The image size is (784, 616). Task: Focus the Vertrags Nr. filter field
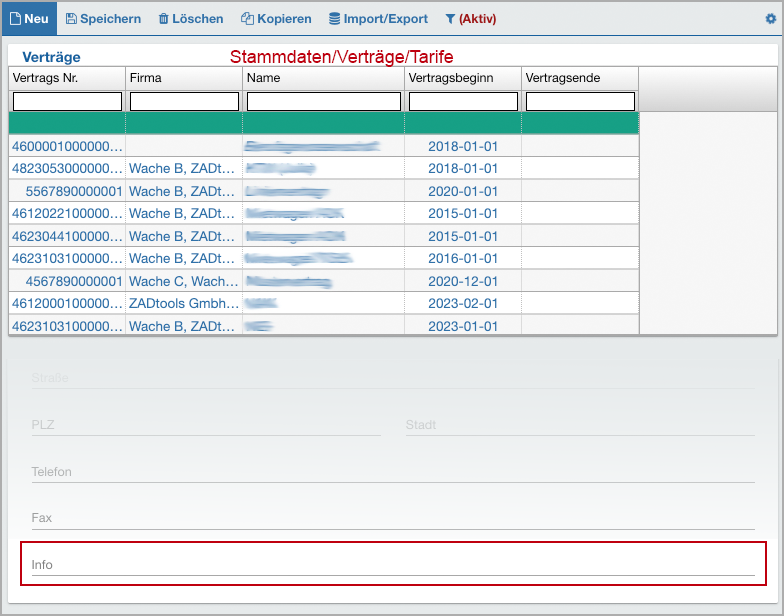coord(67,101)
